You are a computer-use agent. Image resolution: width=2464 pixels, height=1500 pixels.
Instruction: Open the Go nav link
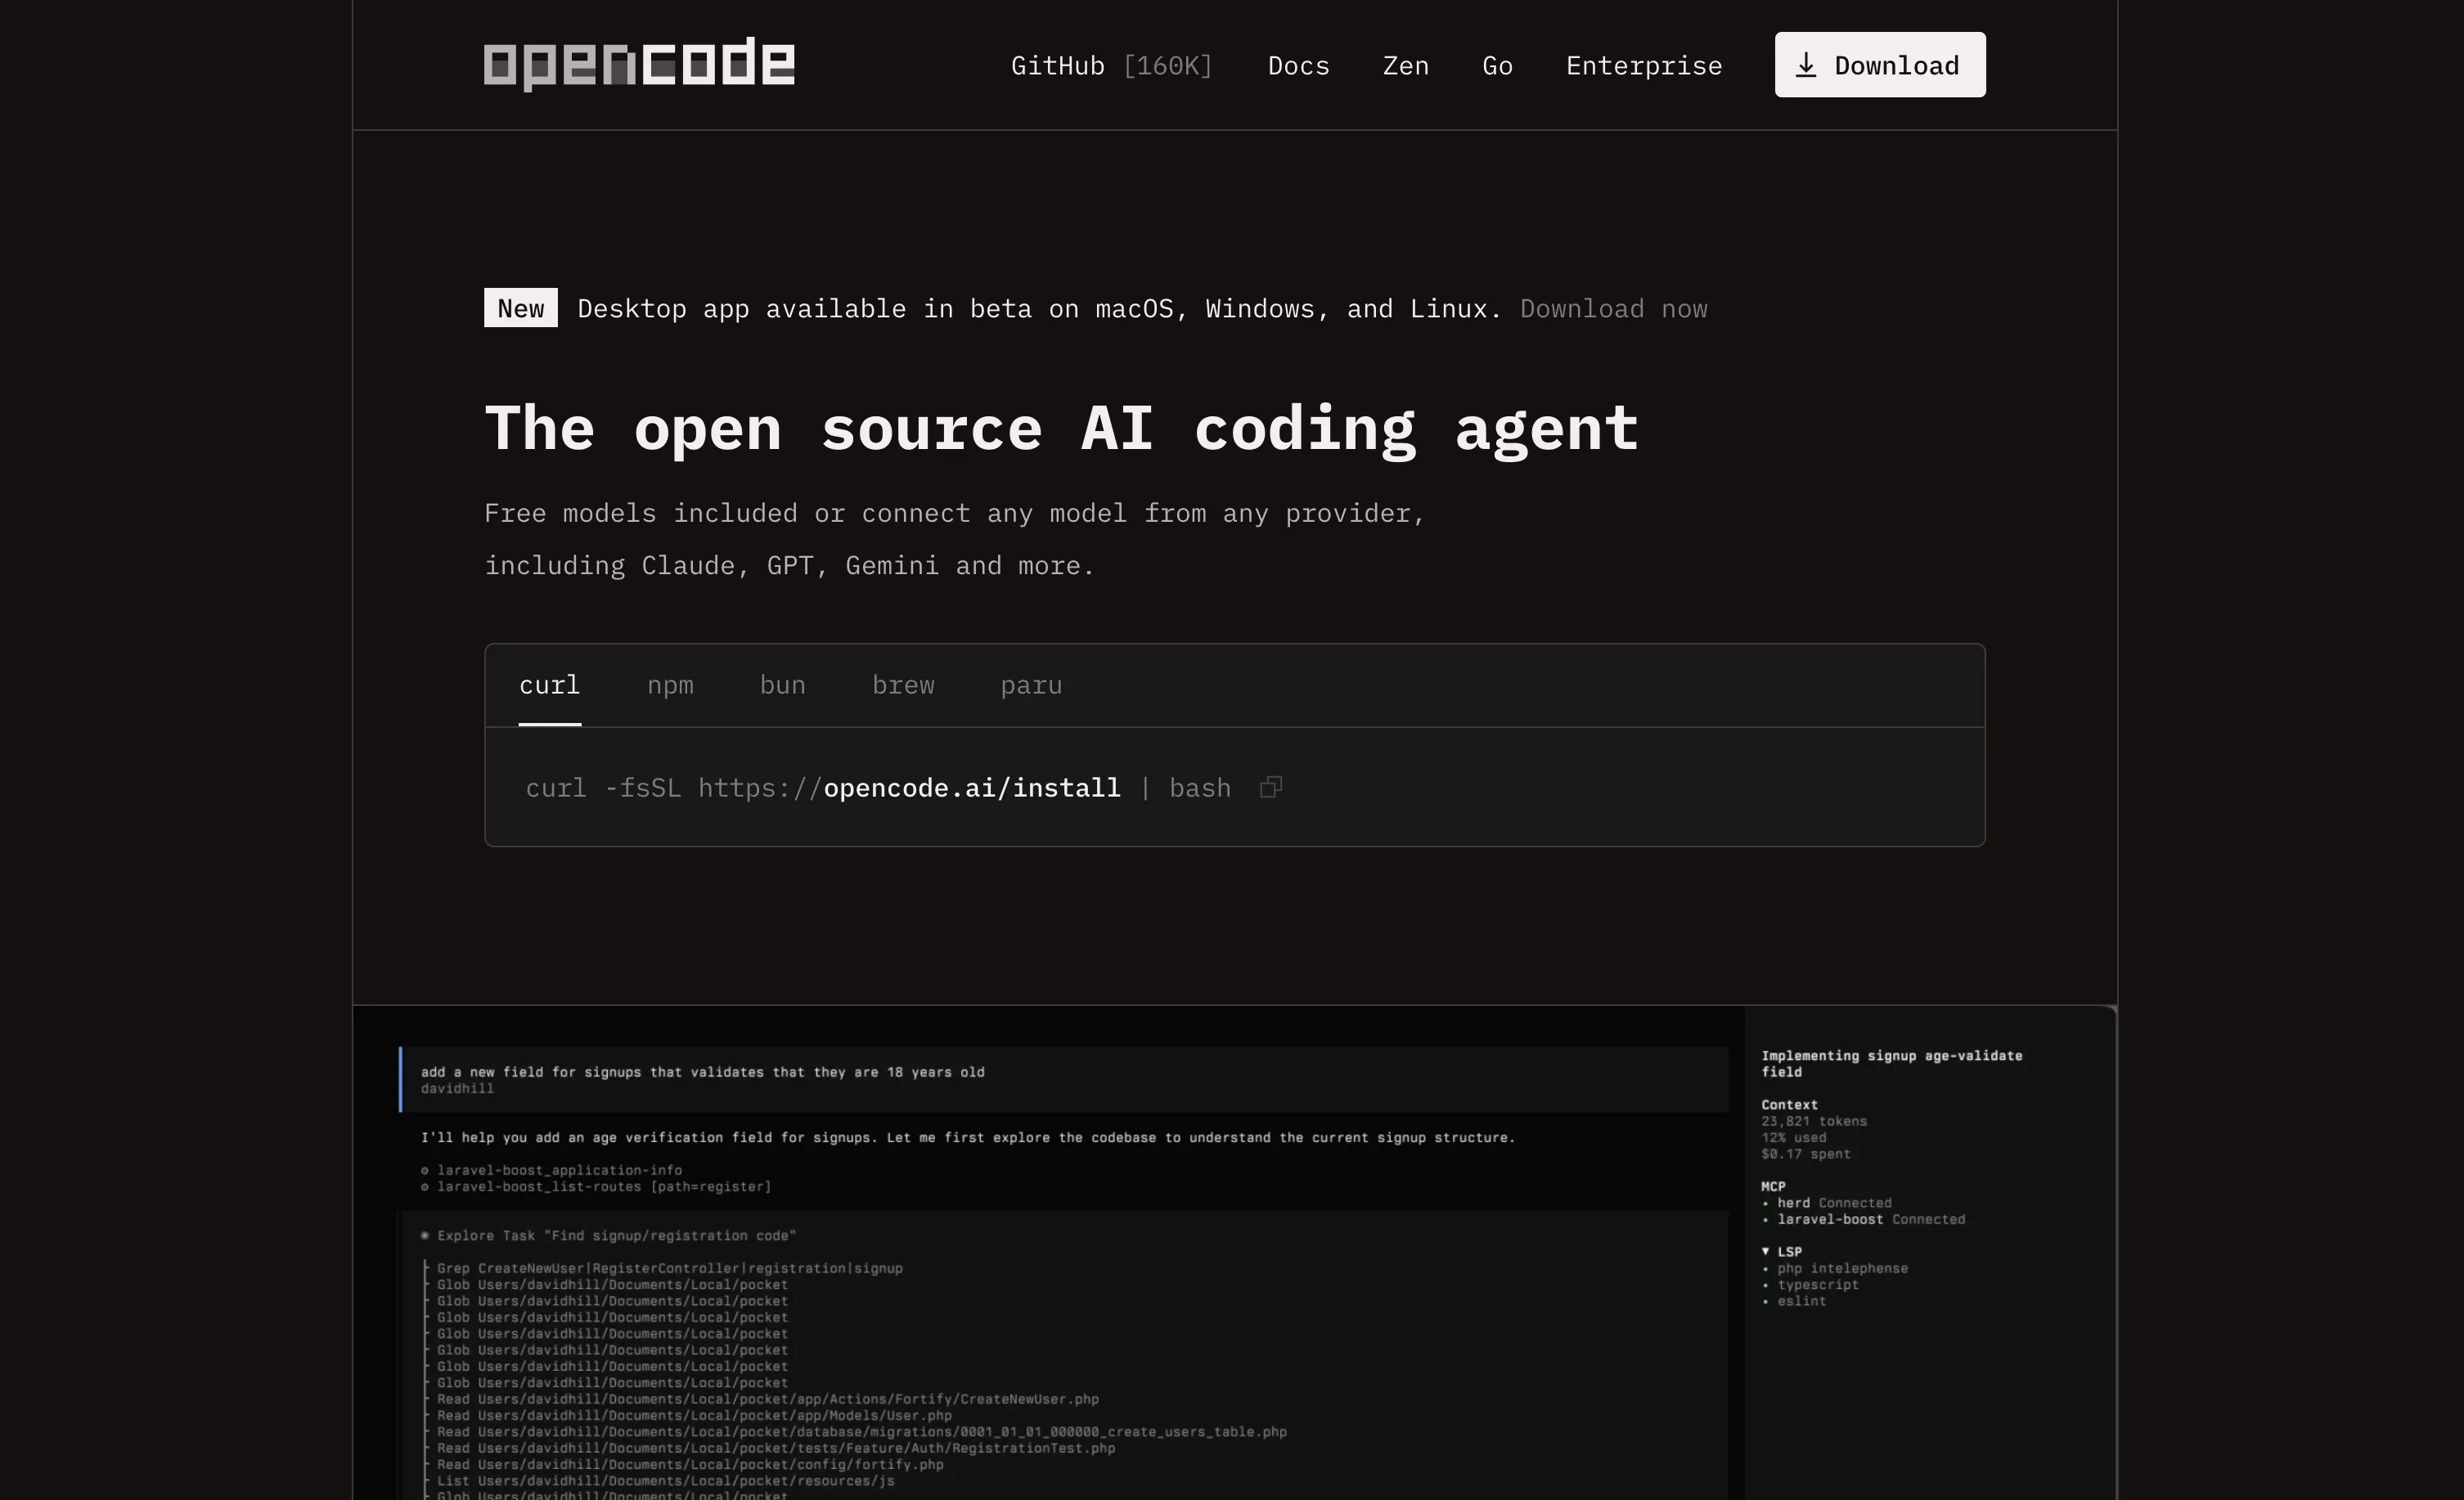click(x=1497, y=66)
